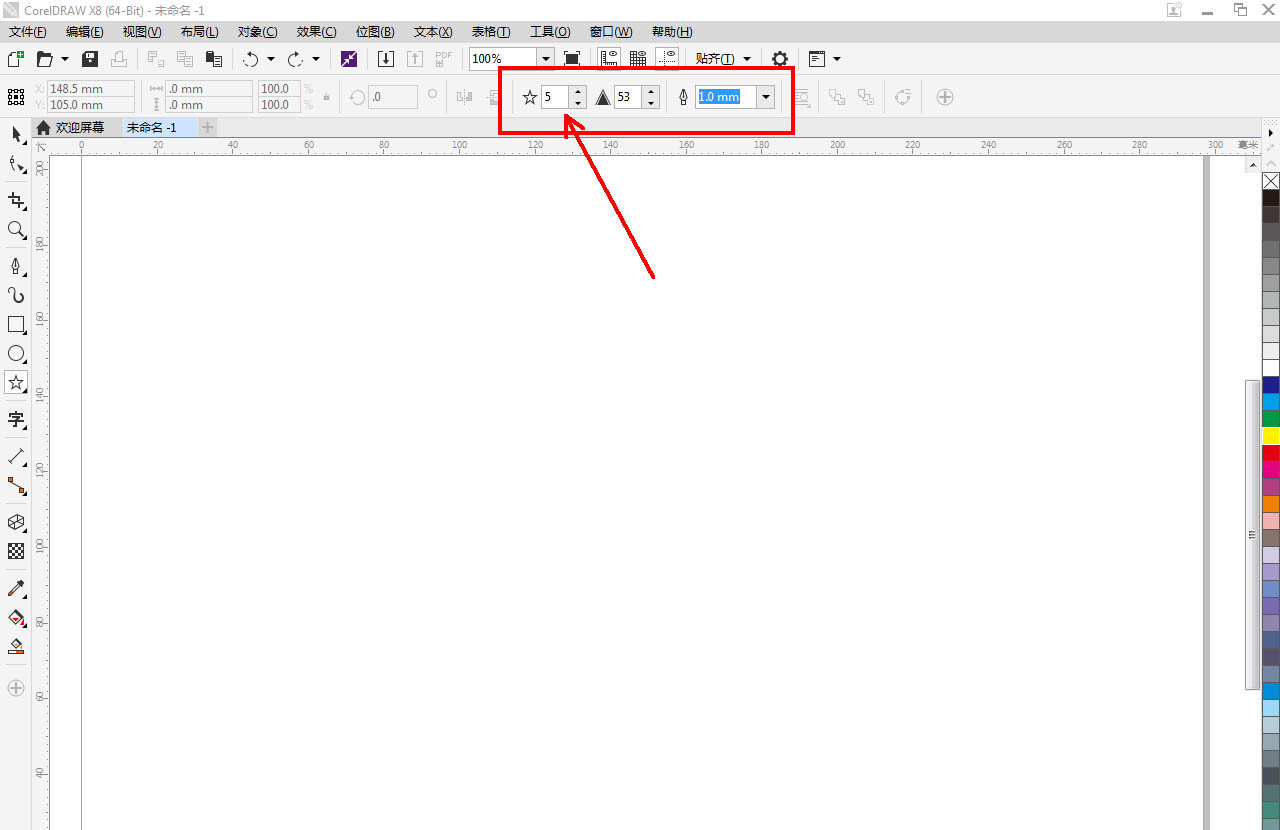Select the Connector tool

(x=16, y=486)
